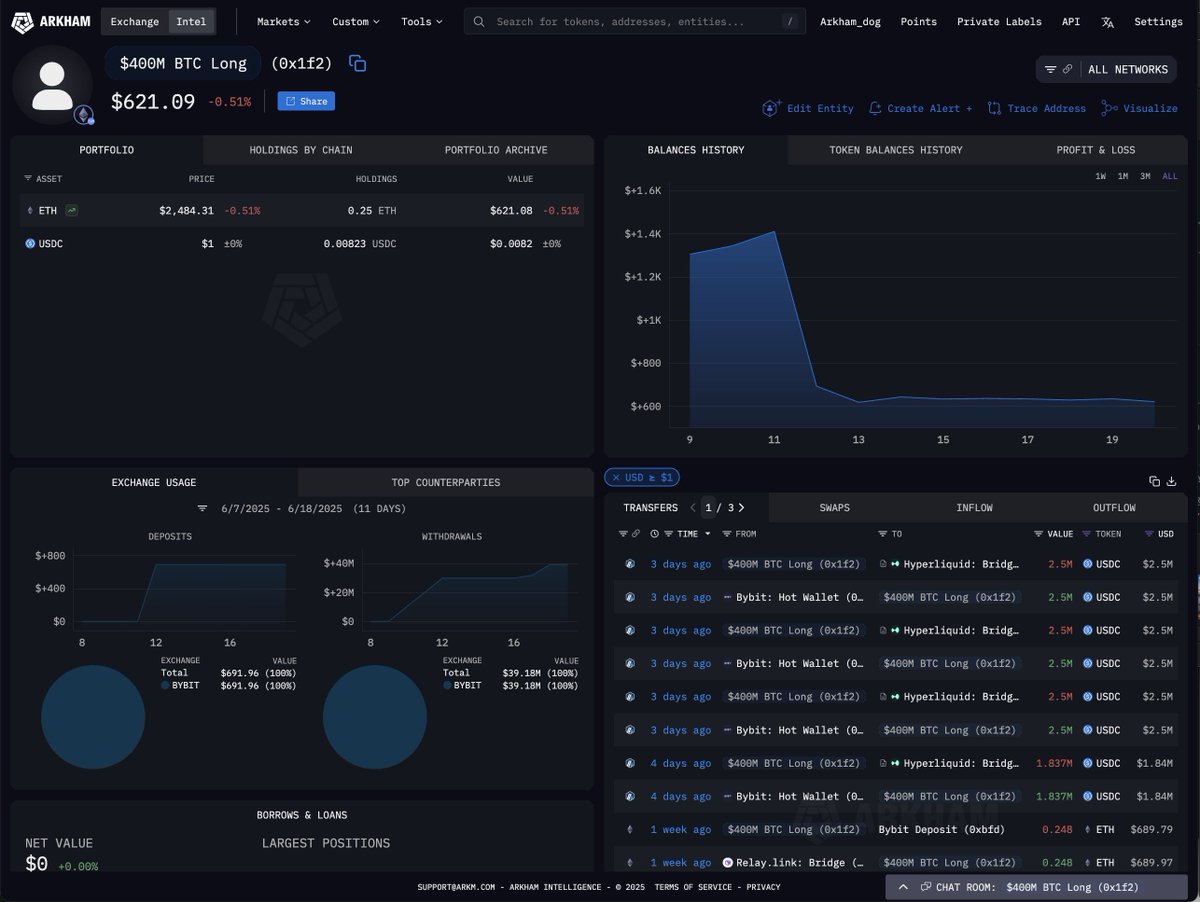Open the Tools dropdown menu
The height and width of the screenshot is (902, 1200).
[x=421, y=22]
